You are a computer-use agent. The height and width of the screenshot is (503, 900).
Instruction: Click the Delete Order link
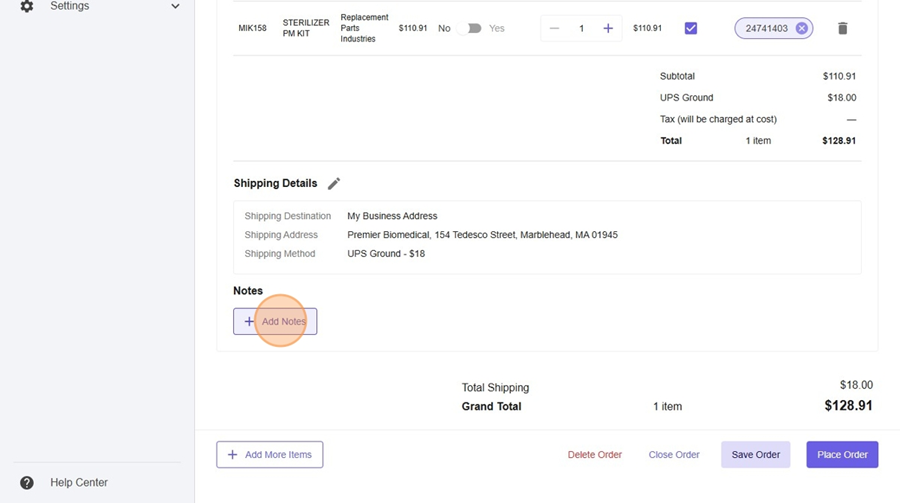[595, 455]
